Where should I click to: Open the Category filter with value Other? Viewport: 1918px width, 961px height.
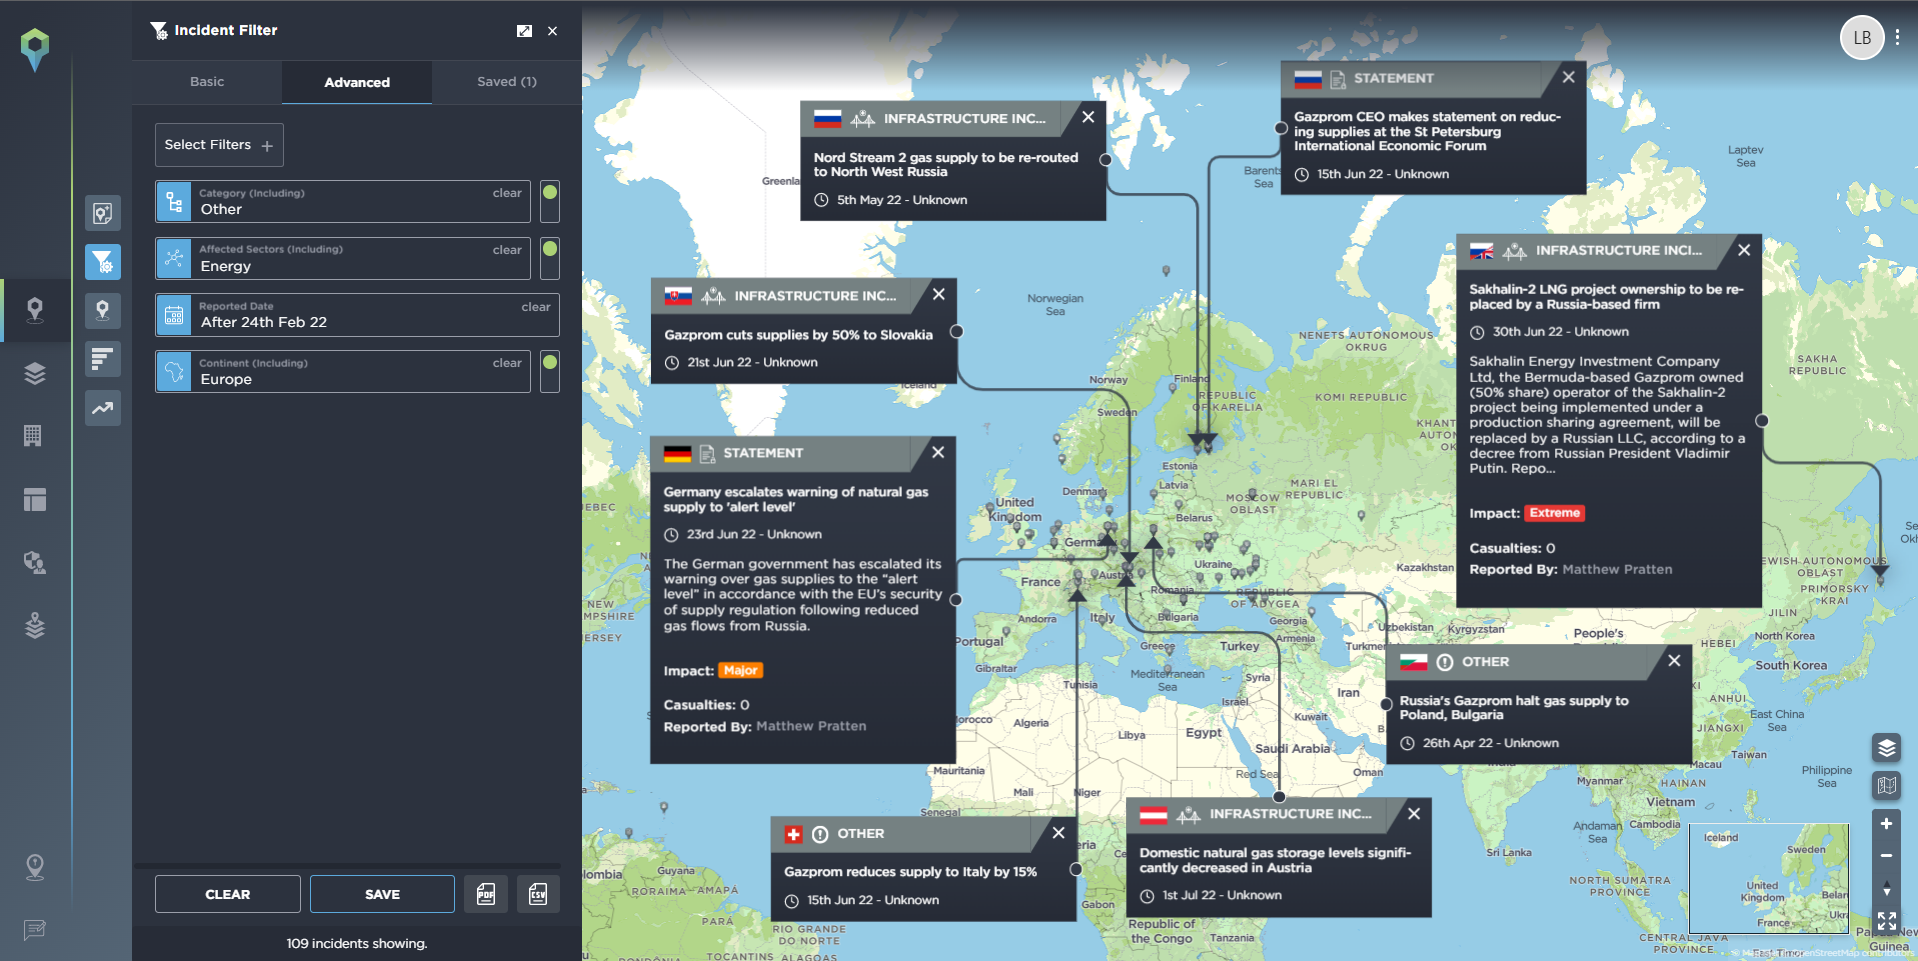click(343, 201)
